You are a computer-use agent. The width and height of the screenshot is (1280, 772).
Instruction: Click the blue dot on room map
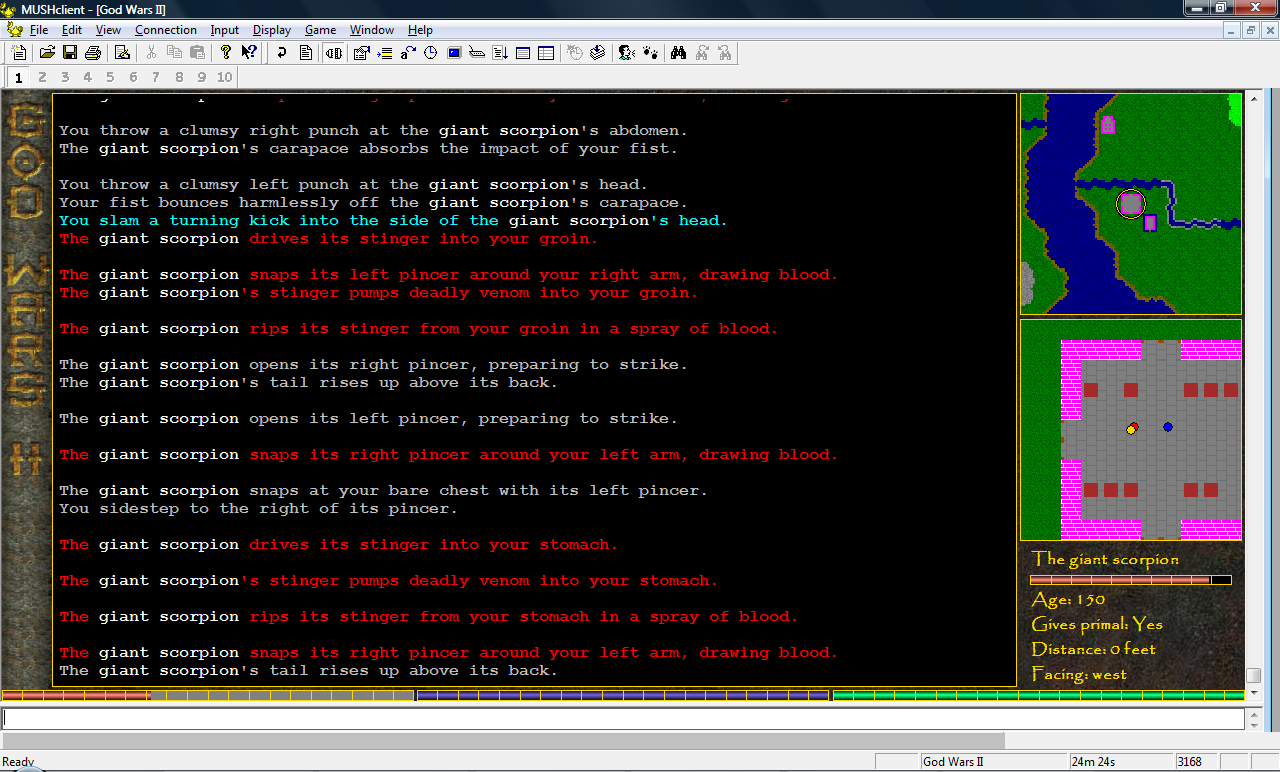[1168, 427]
